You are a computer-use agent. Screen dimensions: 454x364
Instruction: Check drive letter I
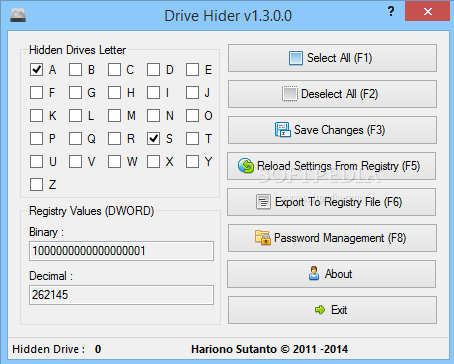[x=153, y=92]
